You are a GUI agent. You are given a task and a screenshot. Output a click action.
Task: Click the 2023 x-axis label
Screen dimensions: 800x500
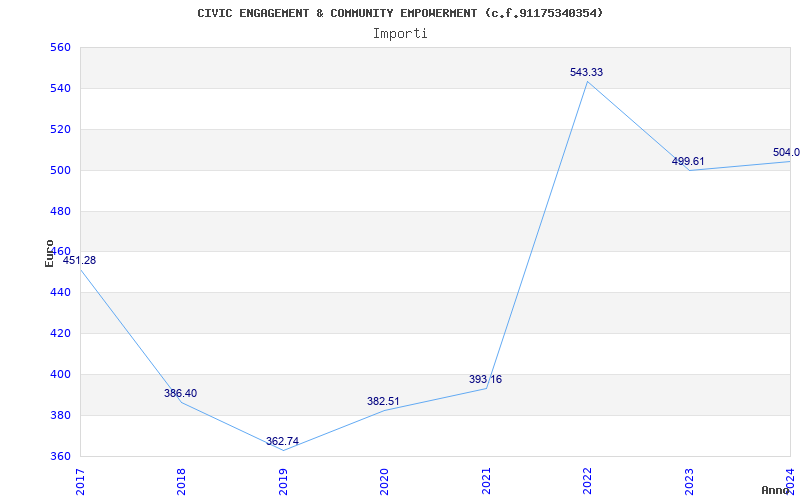pos(689,482)
